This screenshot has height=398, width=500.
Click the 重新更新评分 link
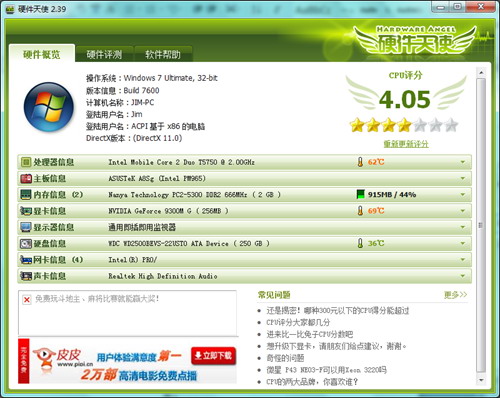click(x=406, y=144)
